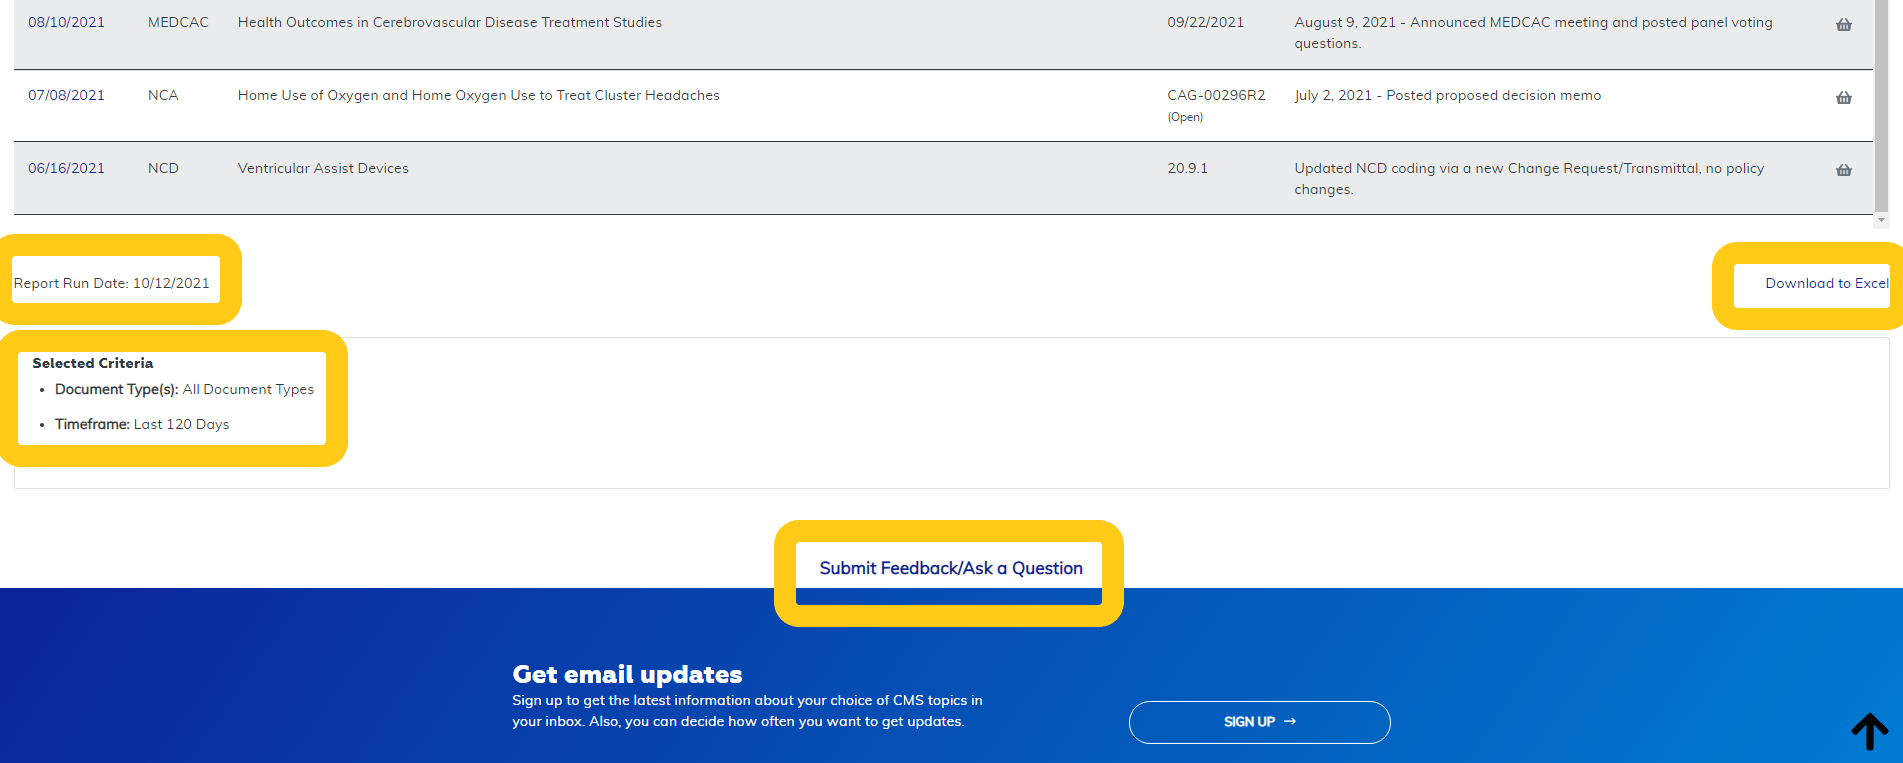This screenshot has width=1903, height=763.
Task: Select the NCA type cell
Action: [163, 96]
